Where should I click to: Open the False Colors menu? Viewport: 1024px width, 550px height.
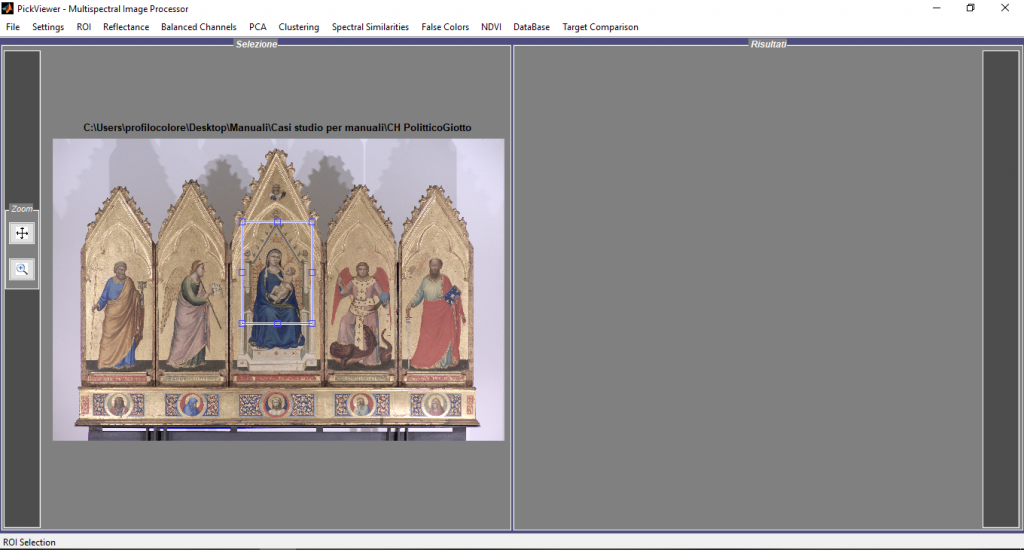(445, 27)
